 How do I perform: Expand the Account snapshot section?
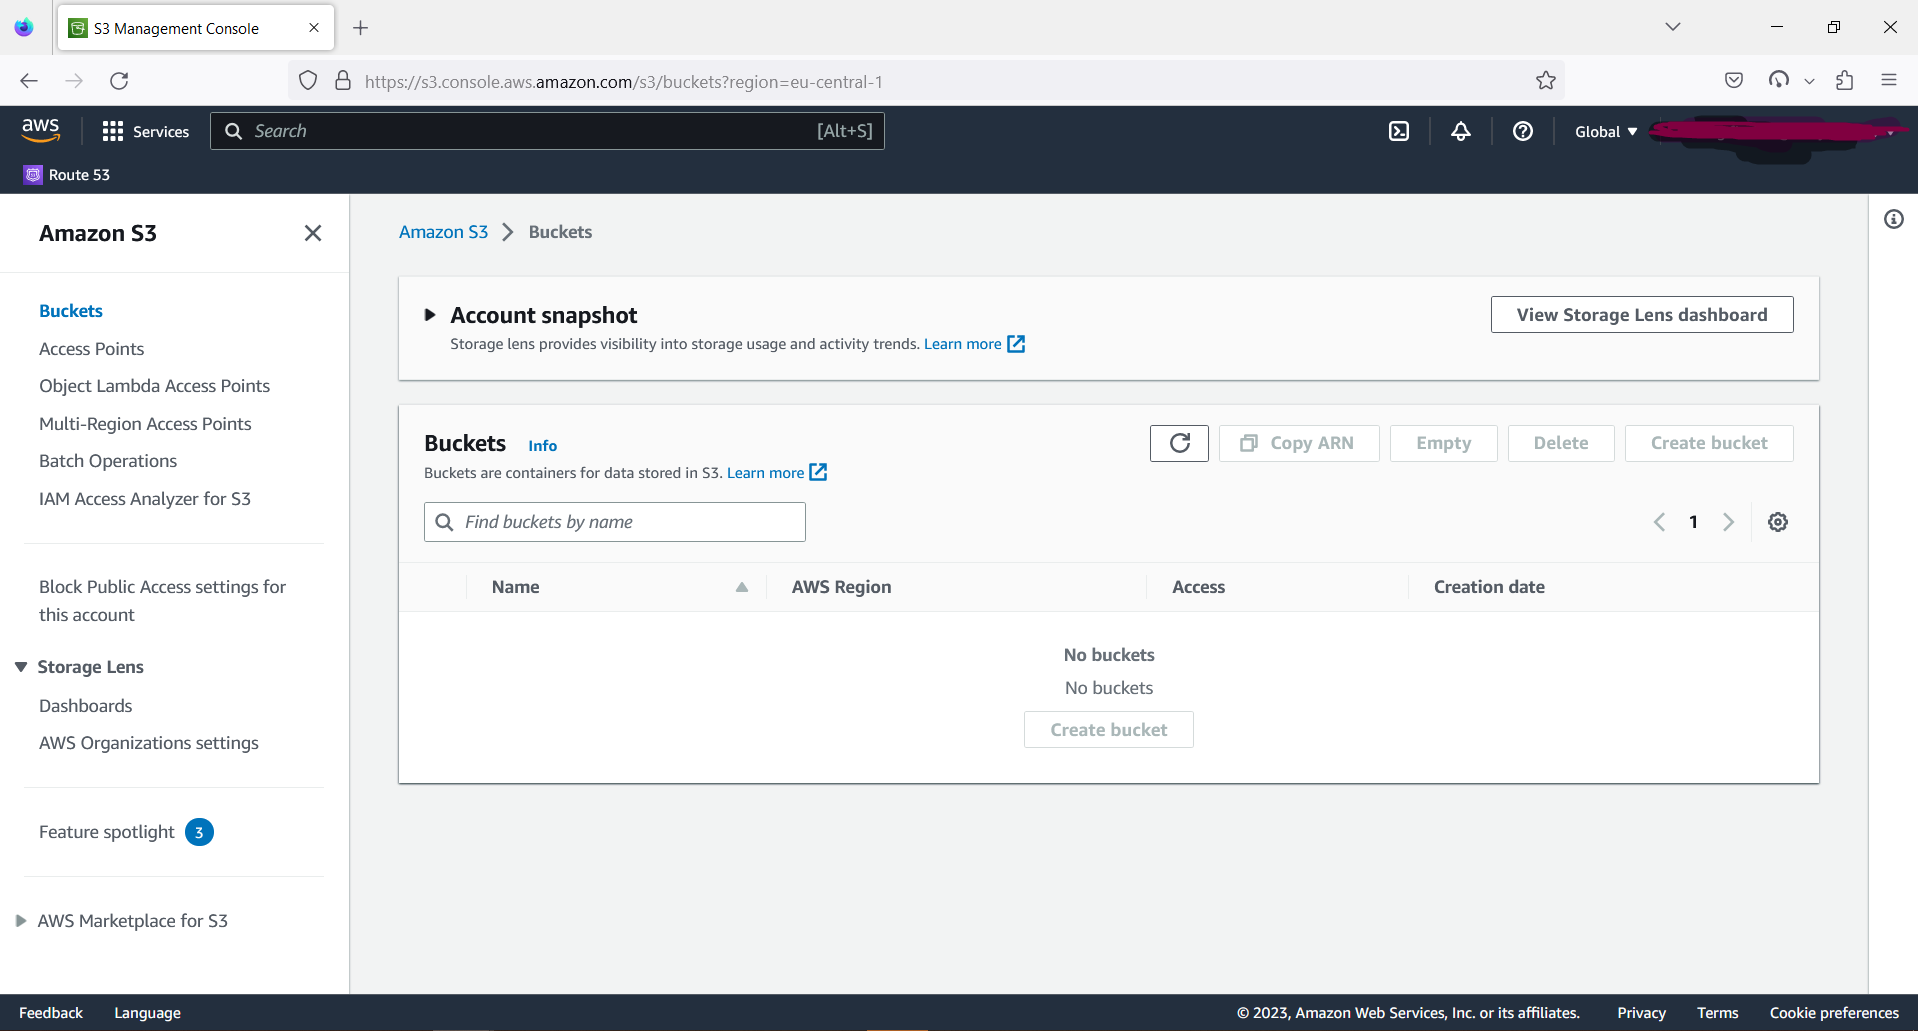[x=430, y=314]
